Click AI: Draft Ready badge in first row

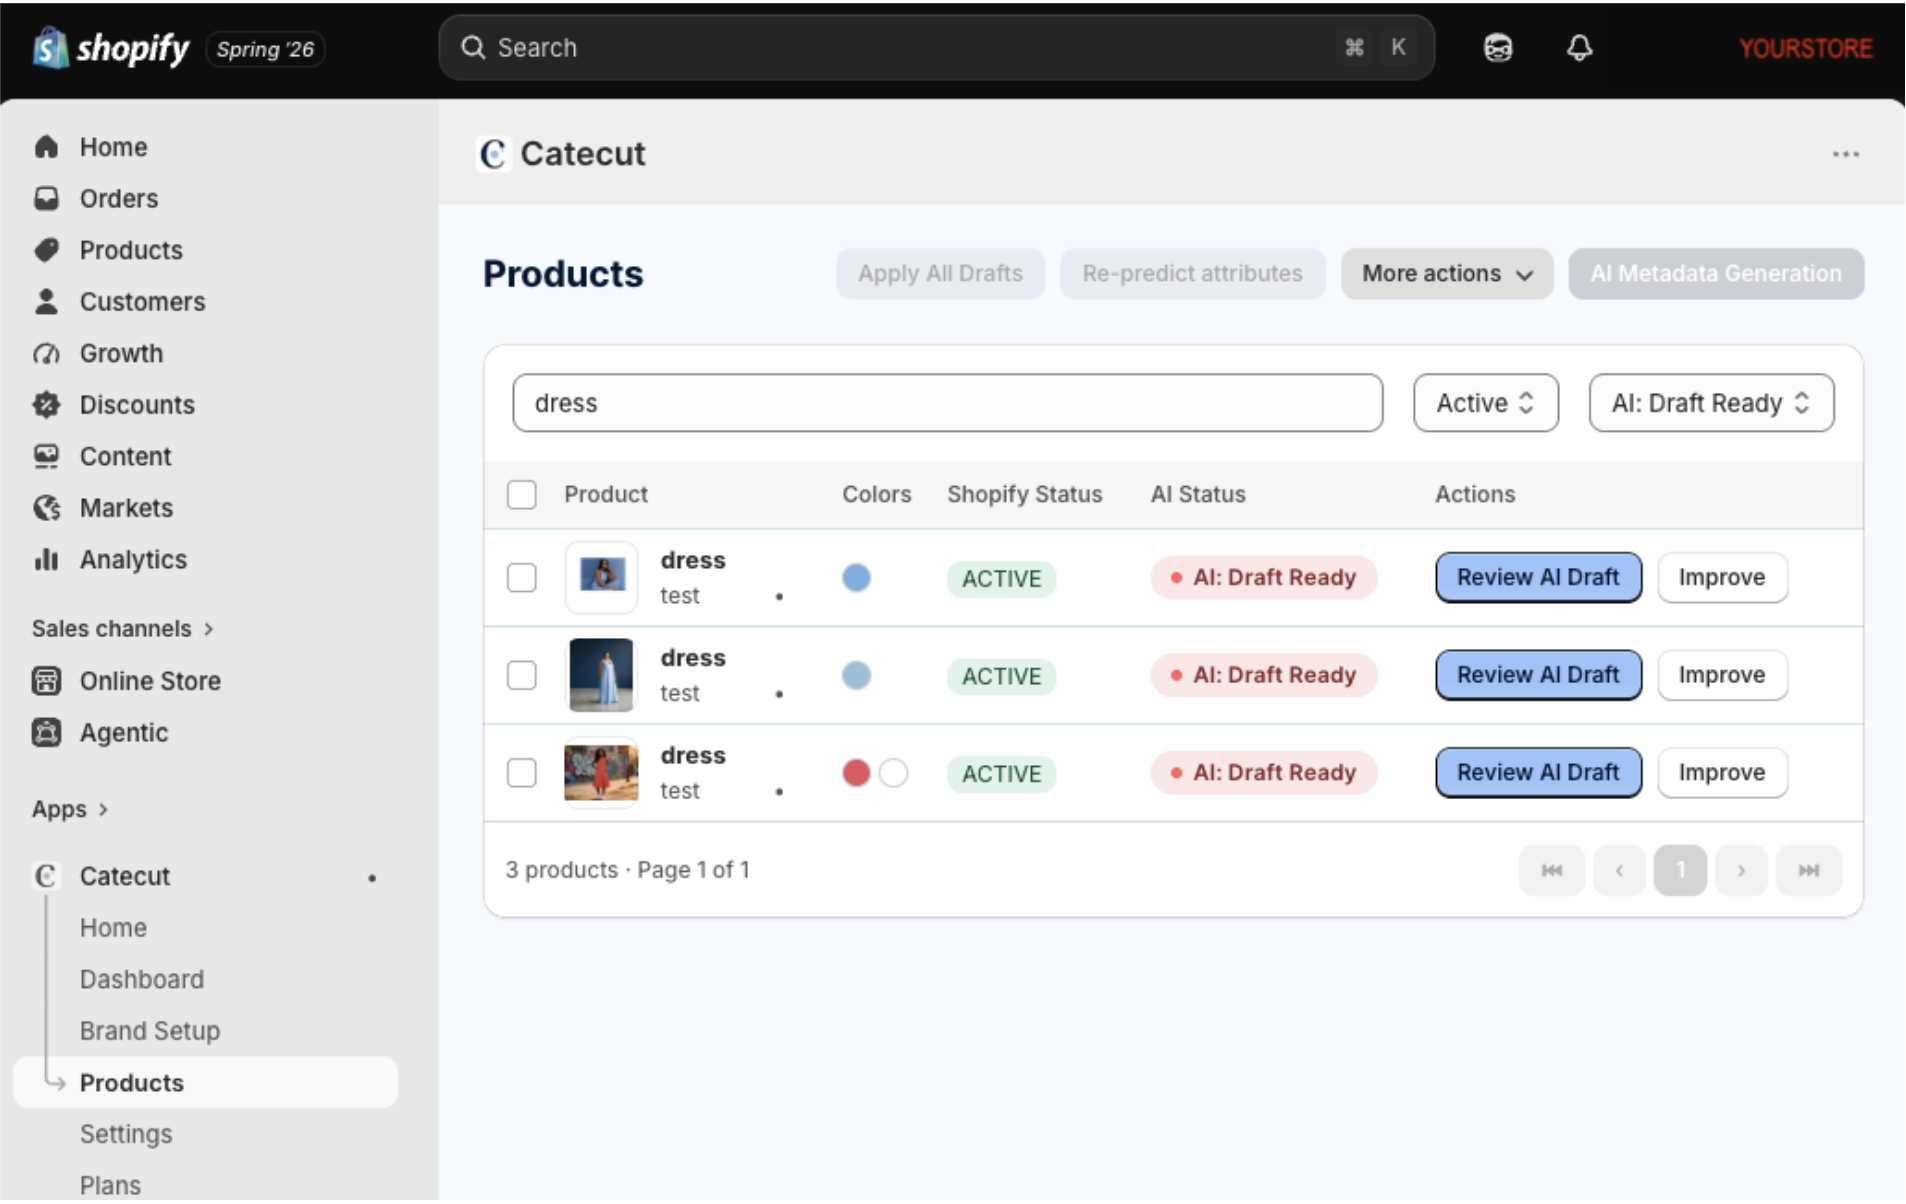[x=1264, y=578]
